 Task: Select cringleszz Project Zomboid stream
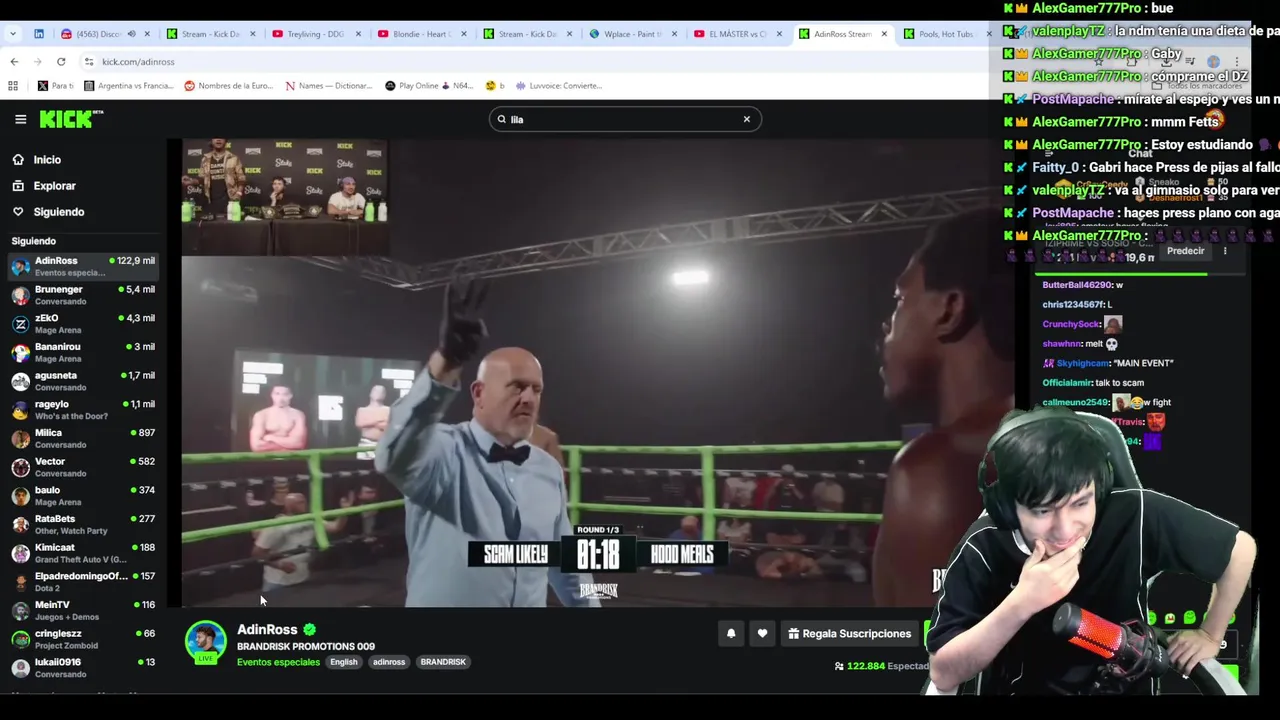(84, 639)
